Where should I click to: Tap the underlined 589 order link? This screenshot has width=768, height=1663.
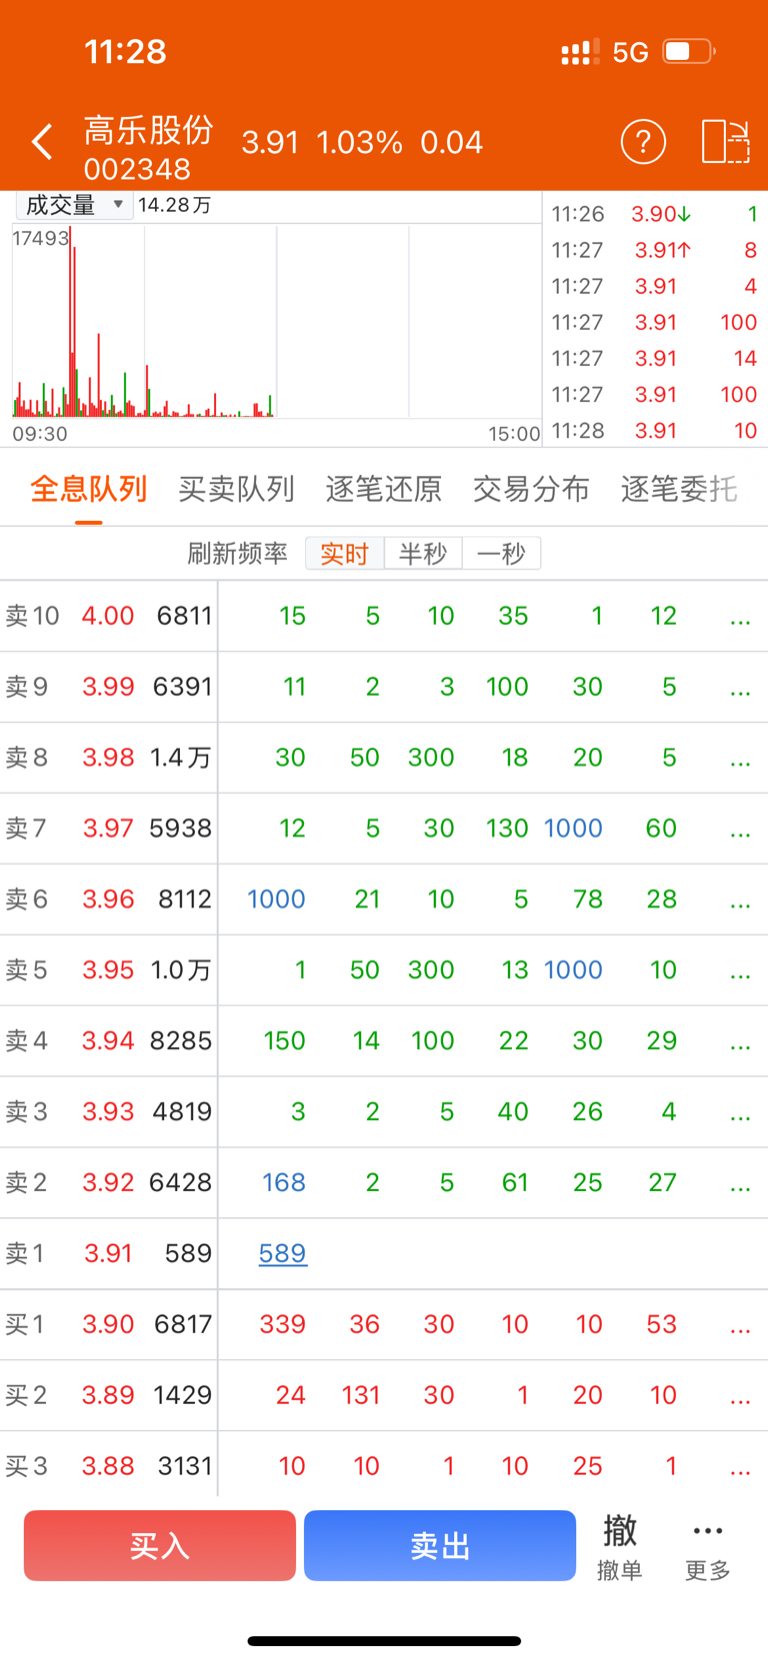click(x=283, y=1254)
